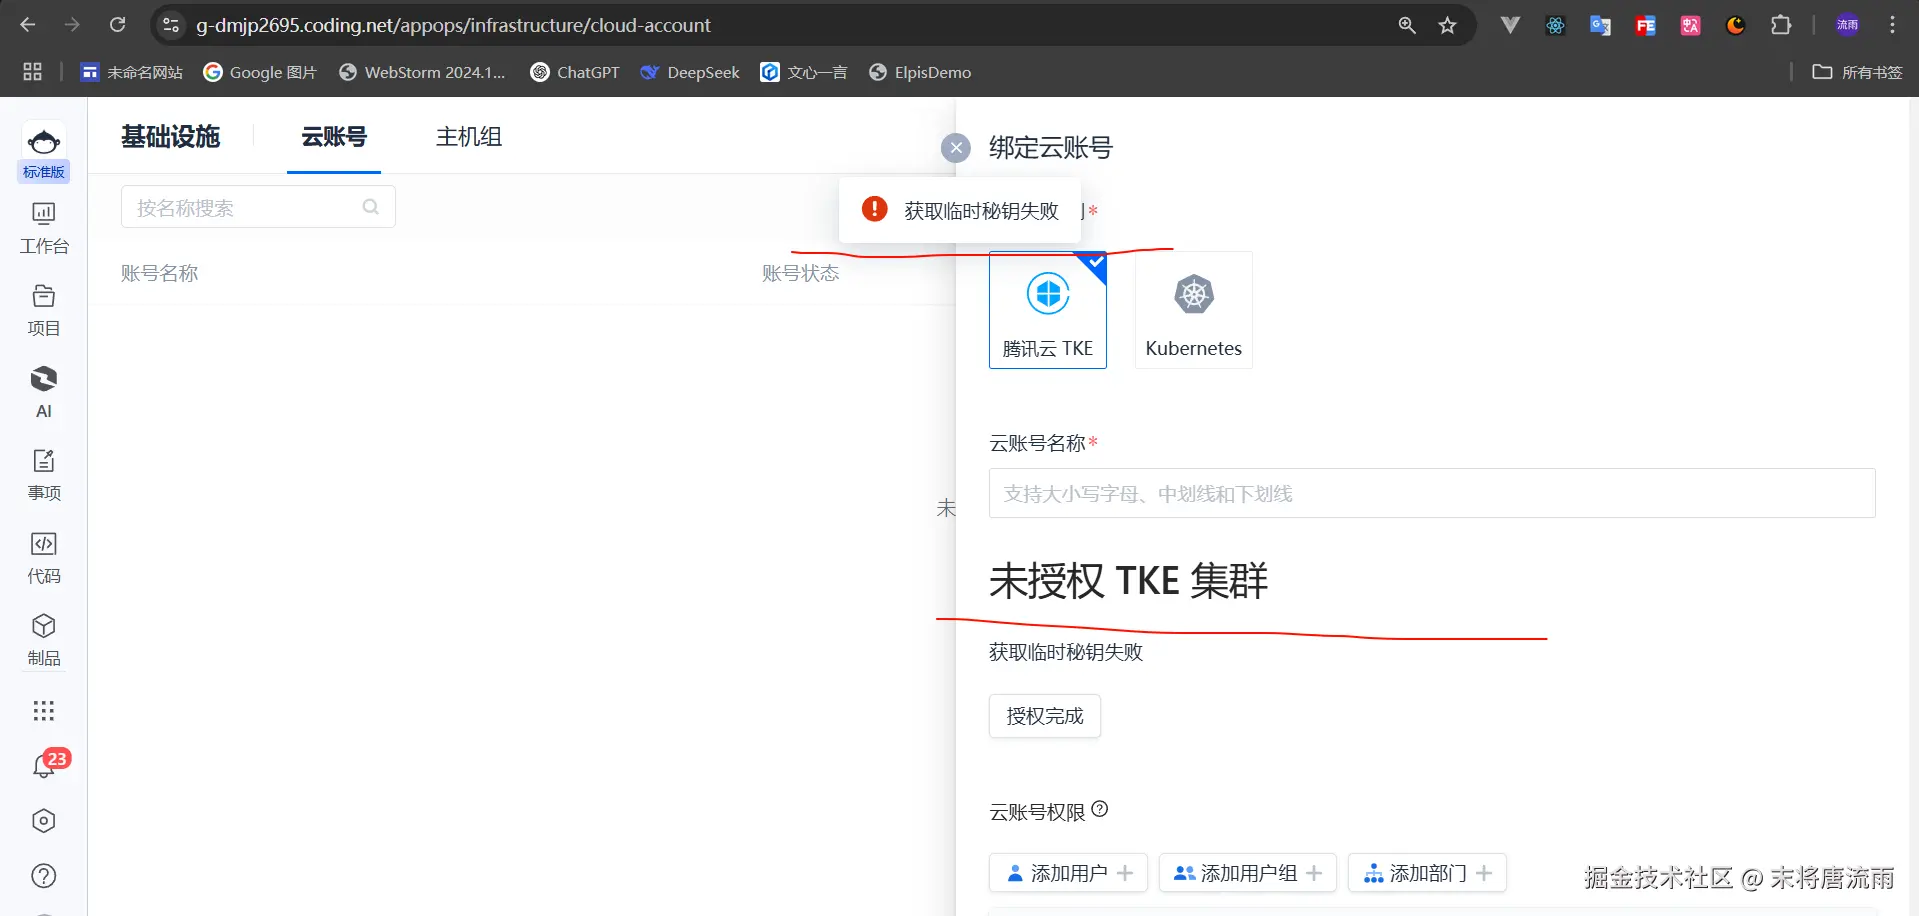Switch to the 主机组 tab
This screenshot has height=916, width=1919.
pyautogui.click(x=469, y=137)
